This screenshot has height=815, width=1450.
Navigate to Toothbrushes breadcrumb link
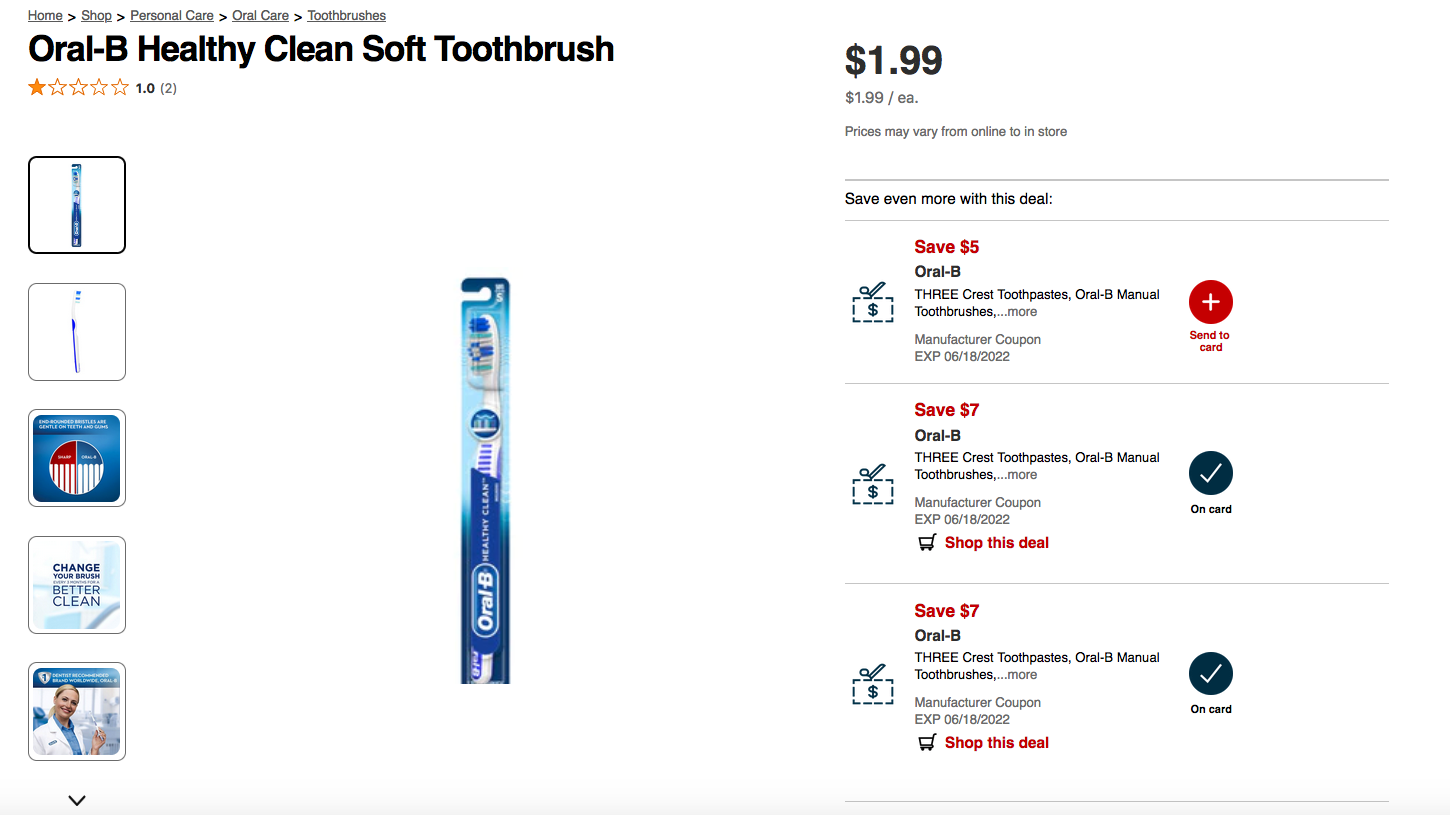point(346,16)
